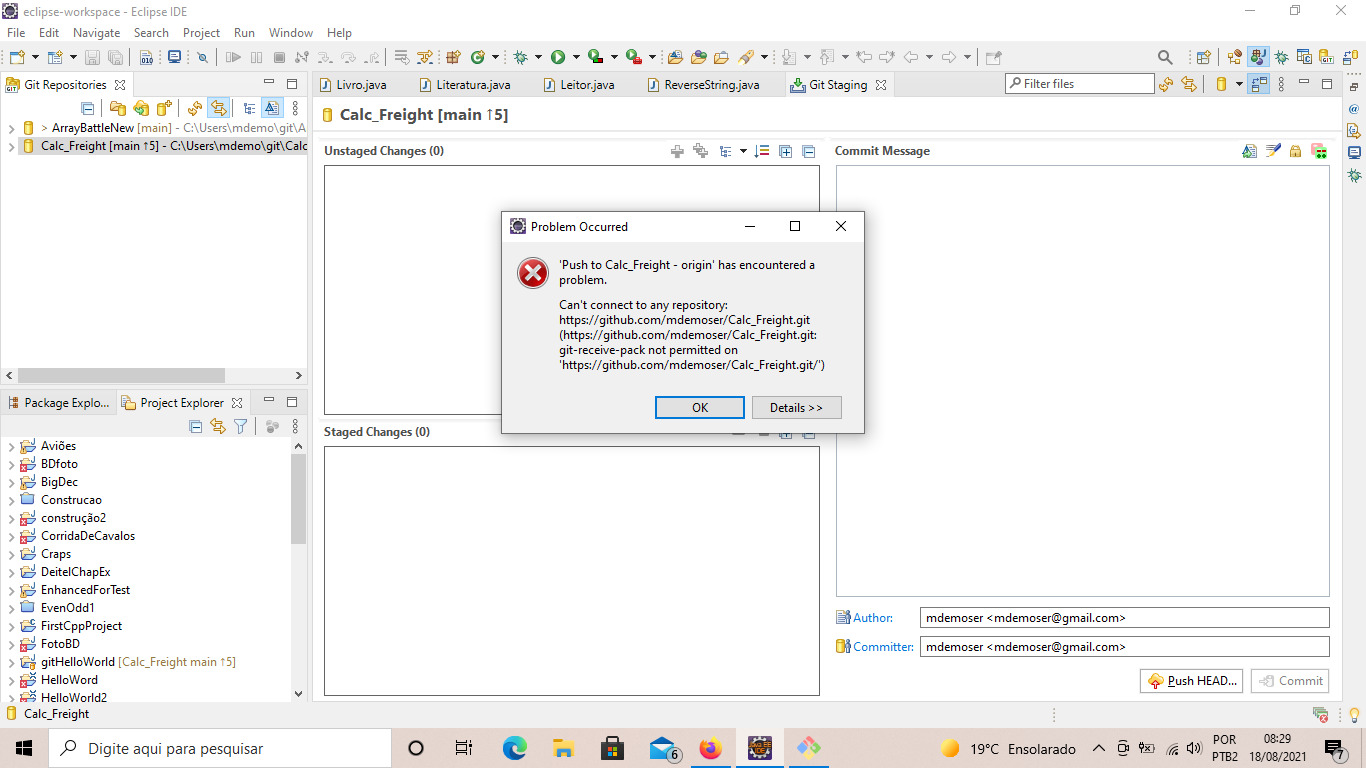Click the Amend previous commit icon
The width and height of the screenshot is (1366, 768).
[x=1249, y=151]
